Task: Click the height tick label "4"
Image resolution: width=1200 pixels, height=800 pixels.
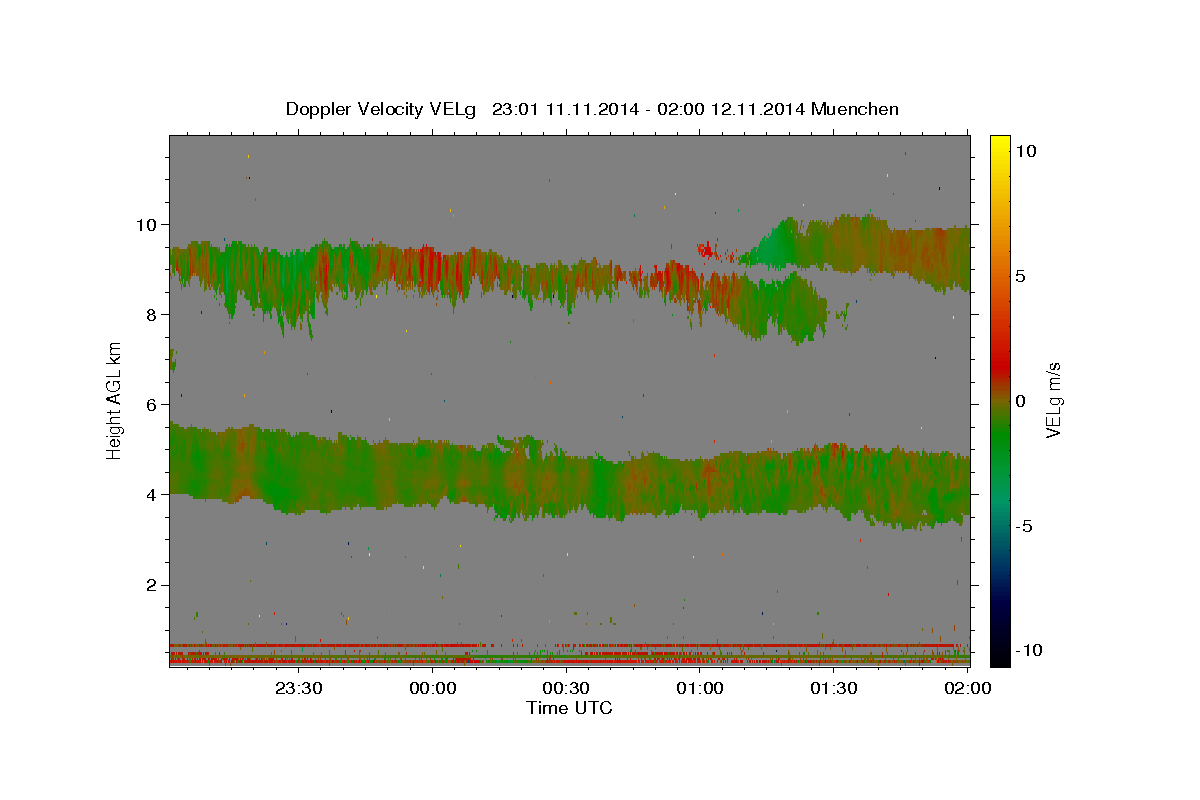Action: click(153, 494)
